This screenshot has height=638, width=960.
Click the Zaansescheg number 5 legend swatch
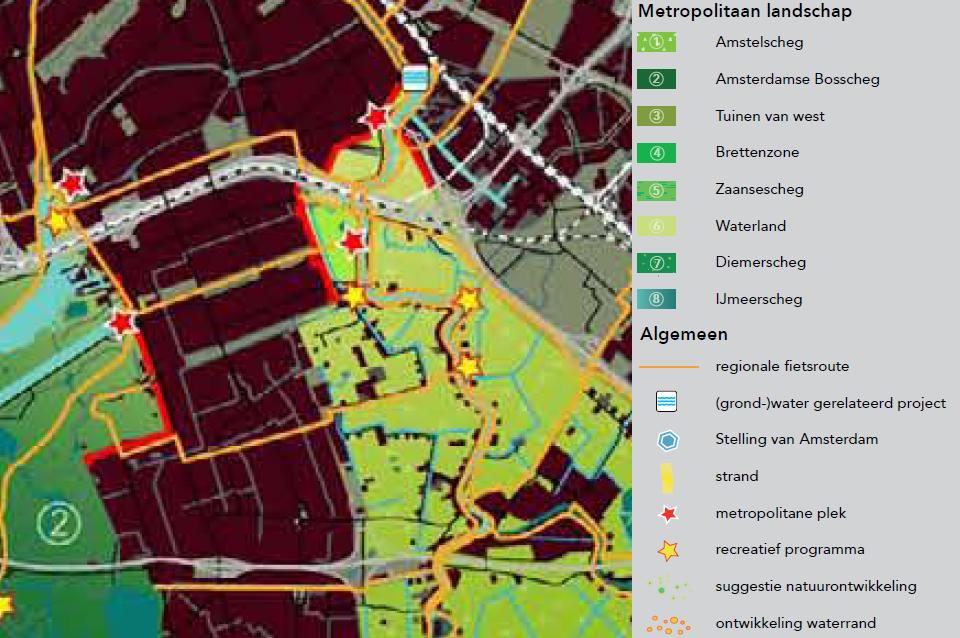click(x=656, y=190)
